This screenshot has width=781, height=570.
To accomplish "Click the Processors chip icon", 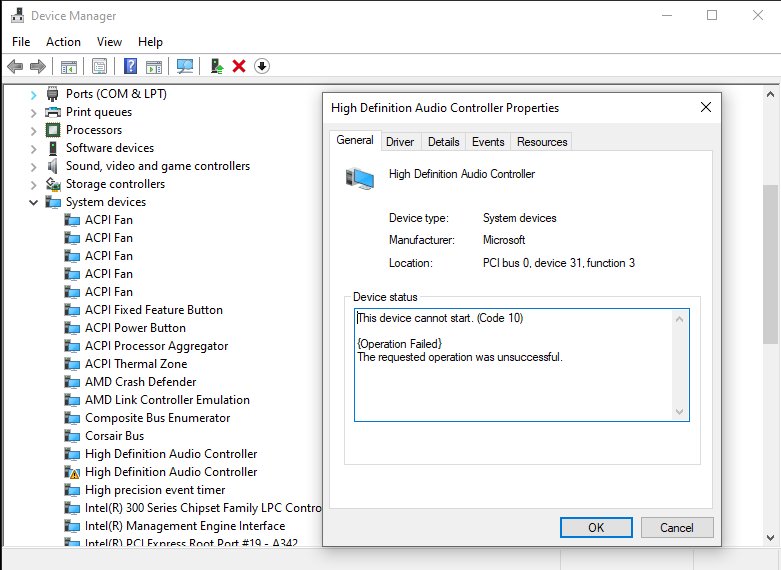I will pos(53,130).
